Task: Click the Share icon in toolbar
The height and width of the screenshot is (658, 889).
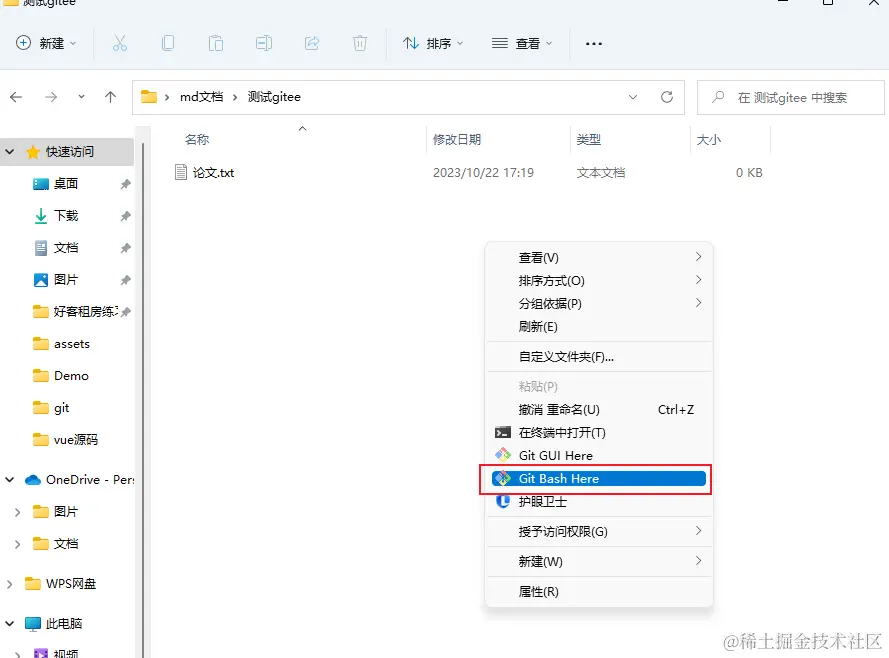Action: click(x=312, y=43)
